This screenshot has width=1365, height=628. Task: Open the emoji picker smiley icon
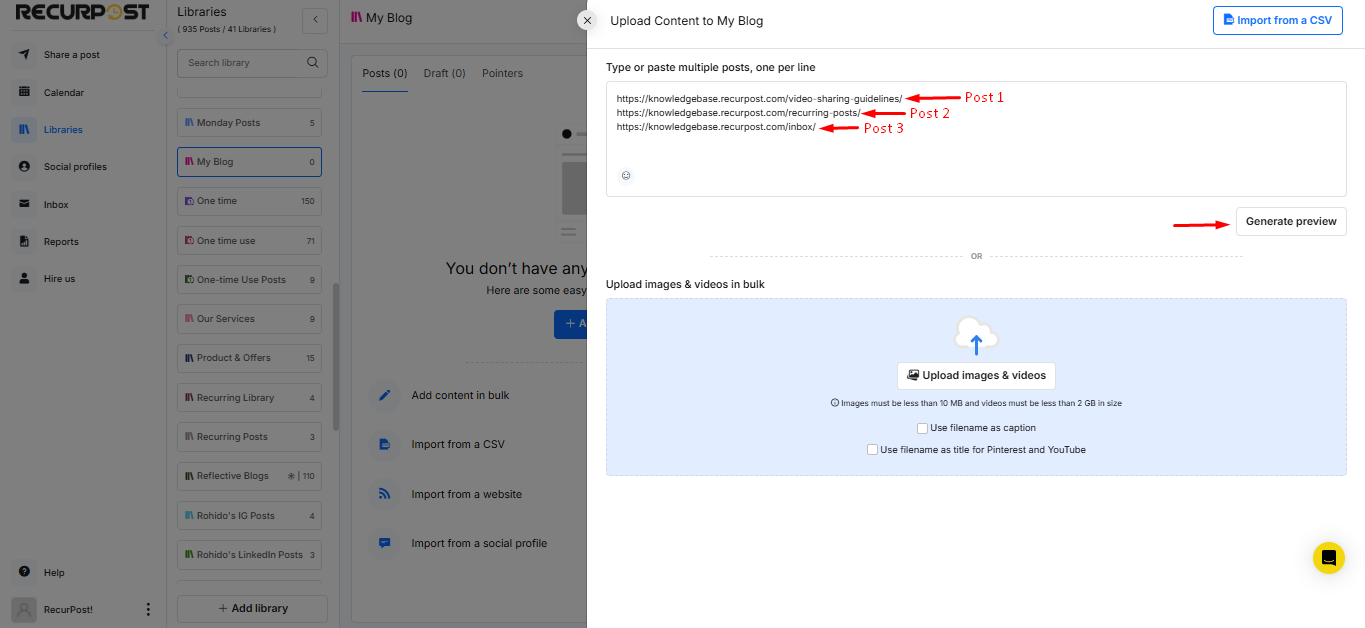626,175
